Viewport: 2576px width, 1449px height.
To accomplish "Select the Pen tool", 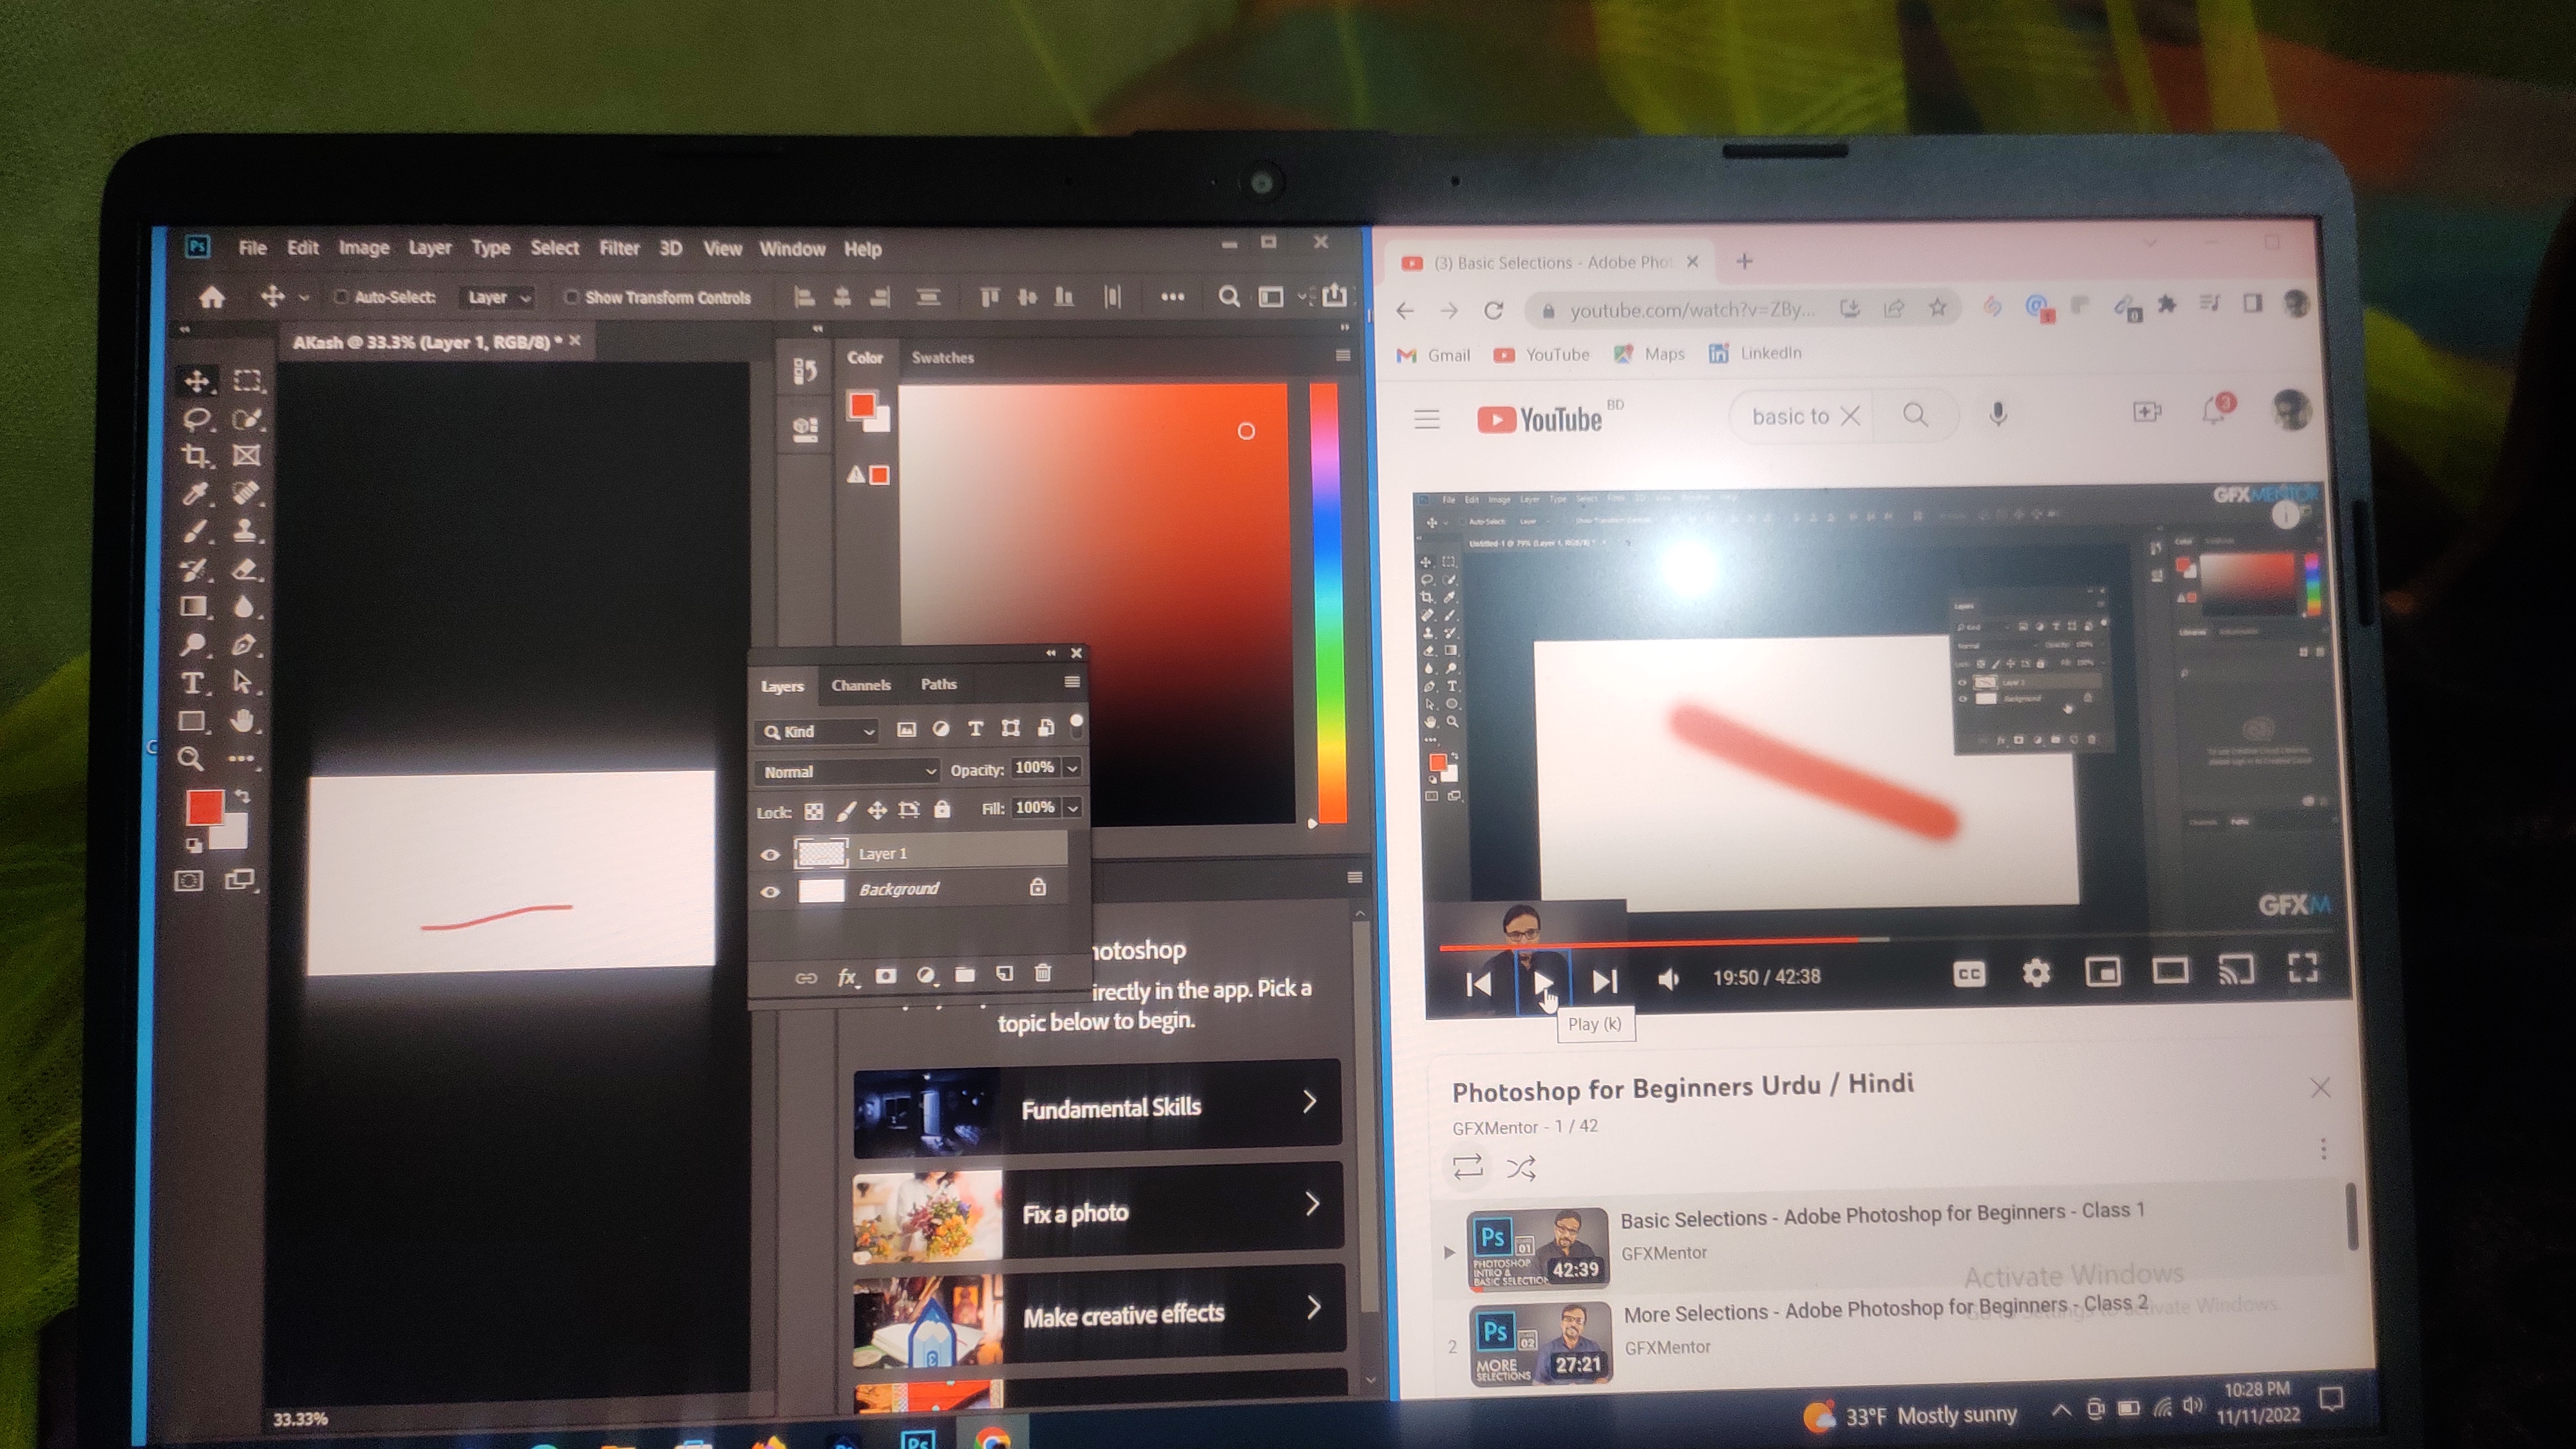I will point(244,645).
